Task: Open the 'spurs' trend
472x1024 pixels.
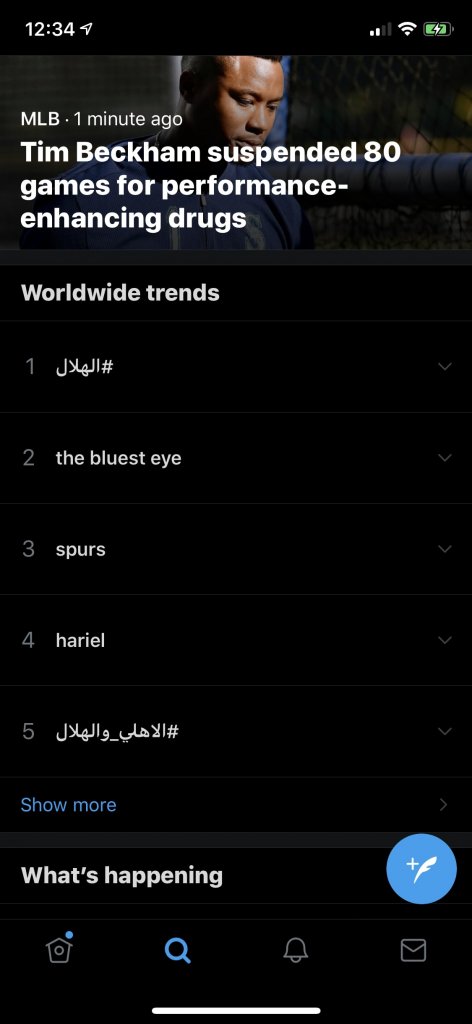Action: point(80,550)
